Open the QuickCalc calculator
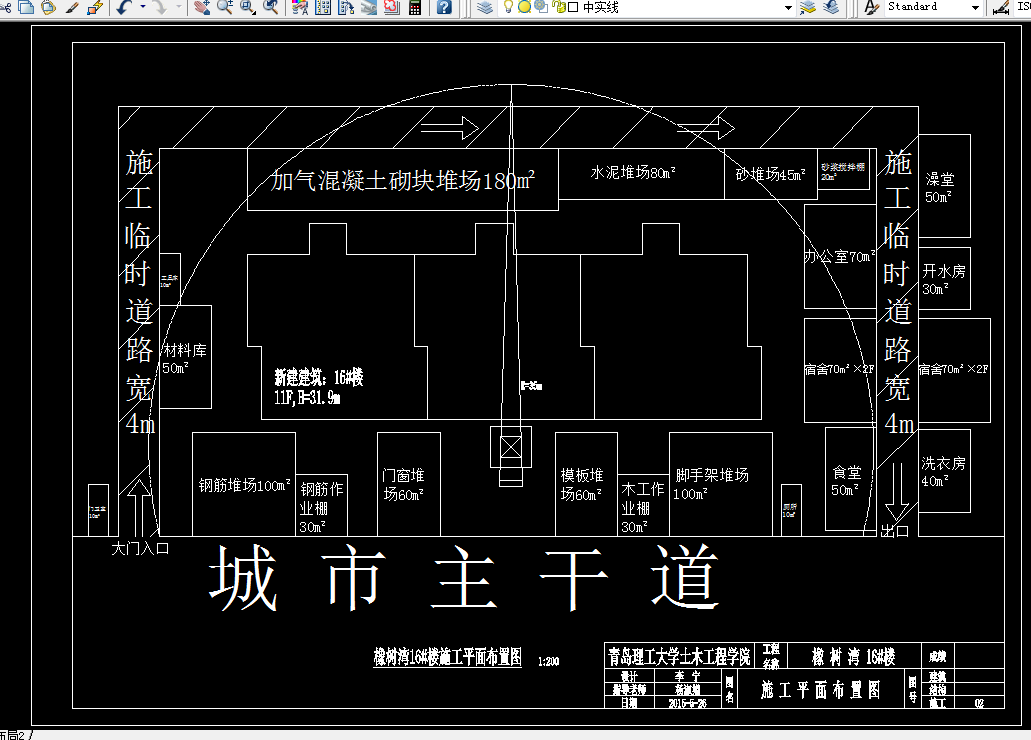 tap(414, 8)
